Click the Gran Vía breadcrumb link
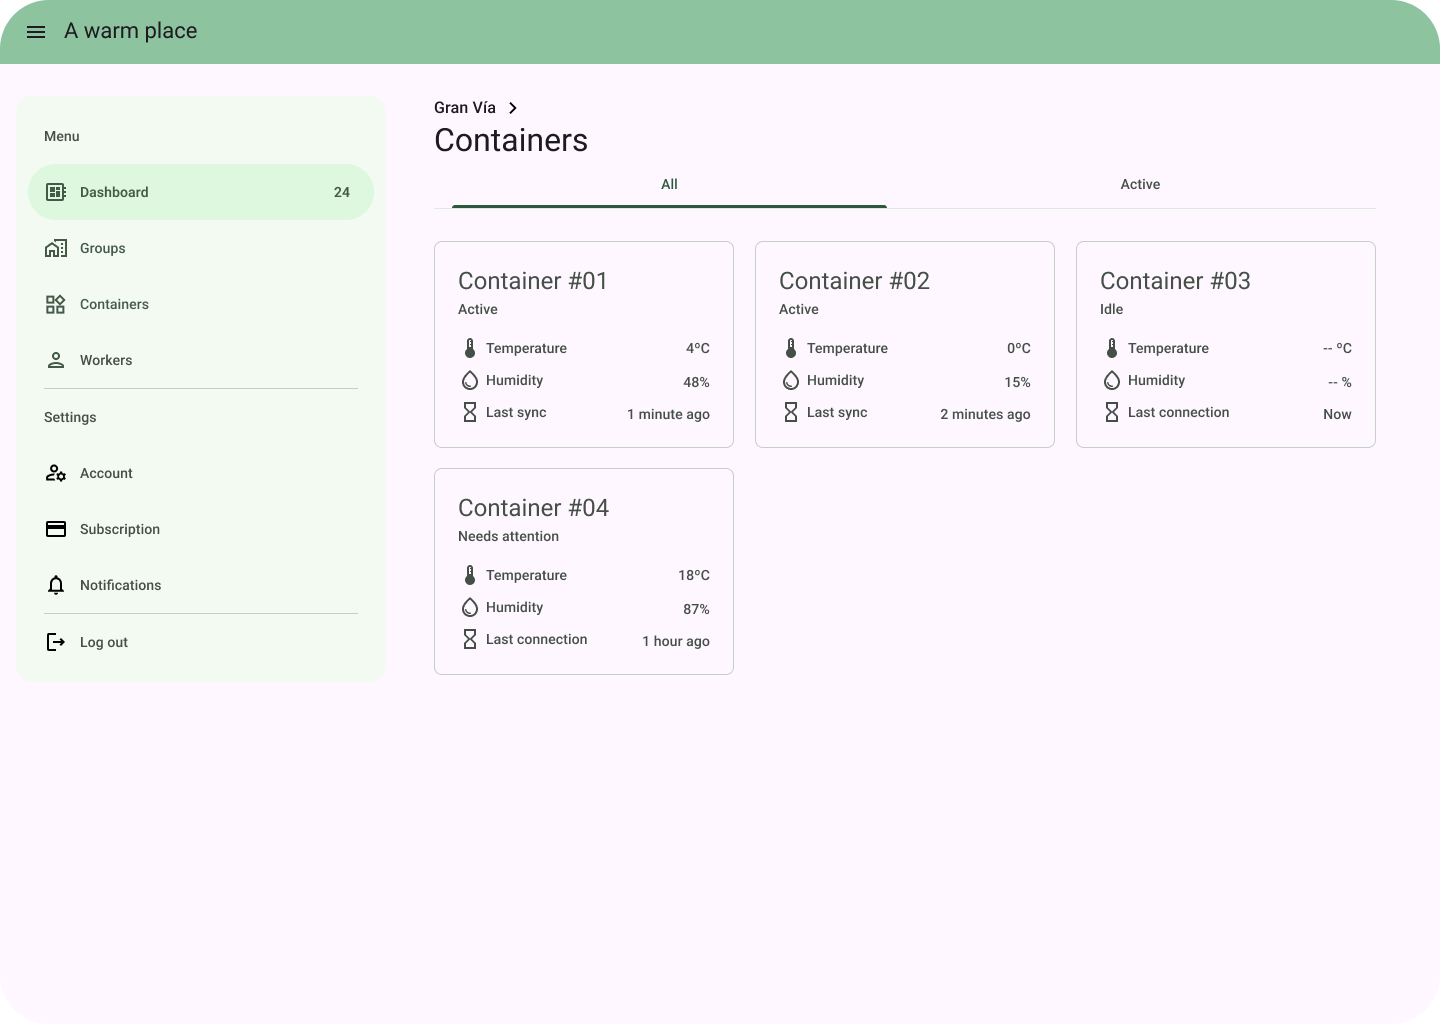The height and width of the screenshot is (1024, 1440). [x=465, y=108]
